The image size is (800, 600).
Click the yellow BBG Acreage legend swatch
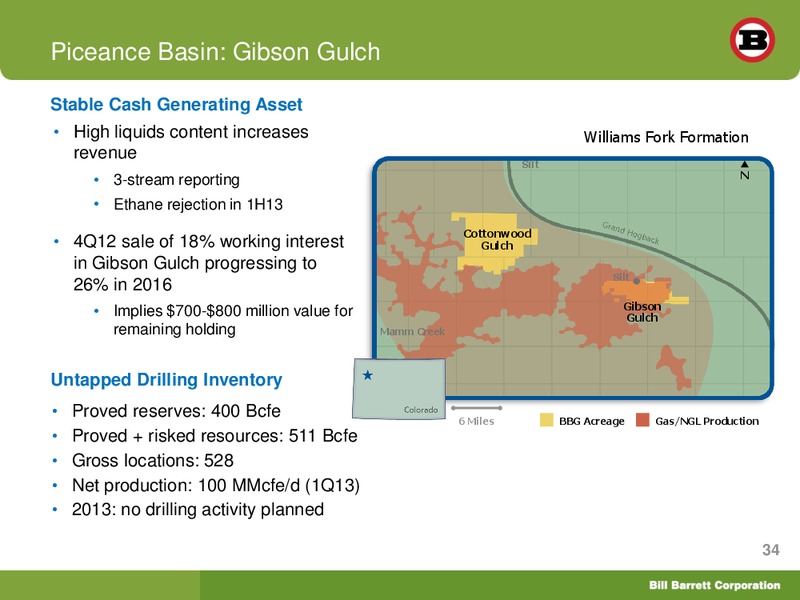click(x=546, y=420)
